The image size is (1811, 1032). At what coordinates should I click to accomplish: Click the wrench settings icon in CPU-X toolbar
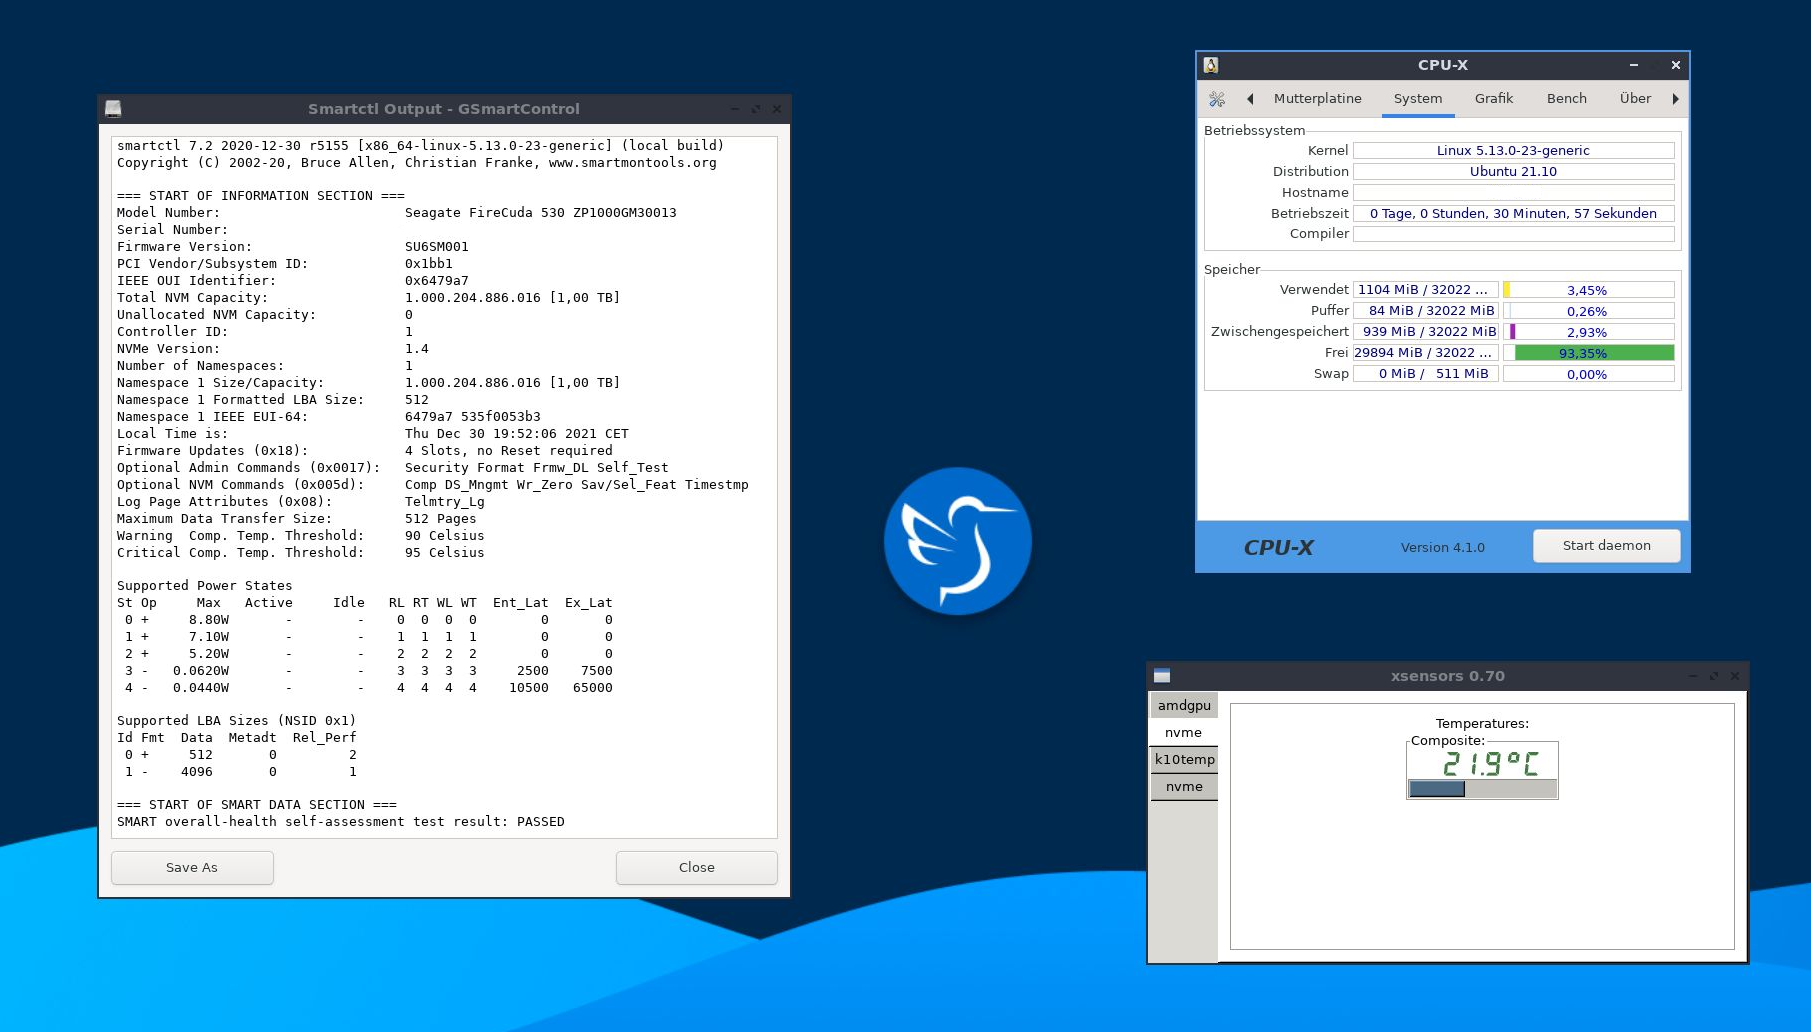pos(1217,98)
